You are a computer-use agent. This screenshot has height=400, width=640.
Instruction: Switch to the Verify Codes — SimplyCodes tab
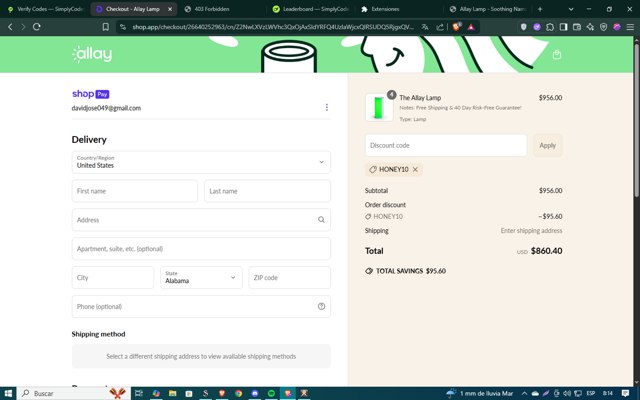click(x=45, y=9)
